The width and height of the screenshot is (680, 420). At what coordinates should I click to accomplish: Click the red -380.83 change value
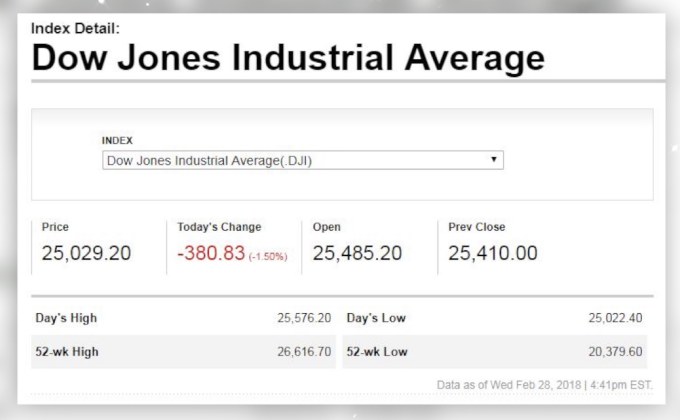pos(211,254)
